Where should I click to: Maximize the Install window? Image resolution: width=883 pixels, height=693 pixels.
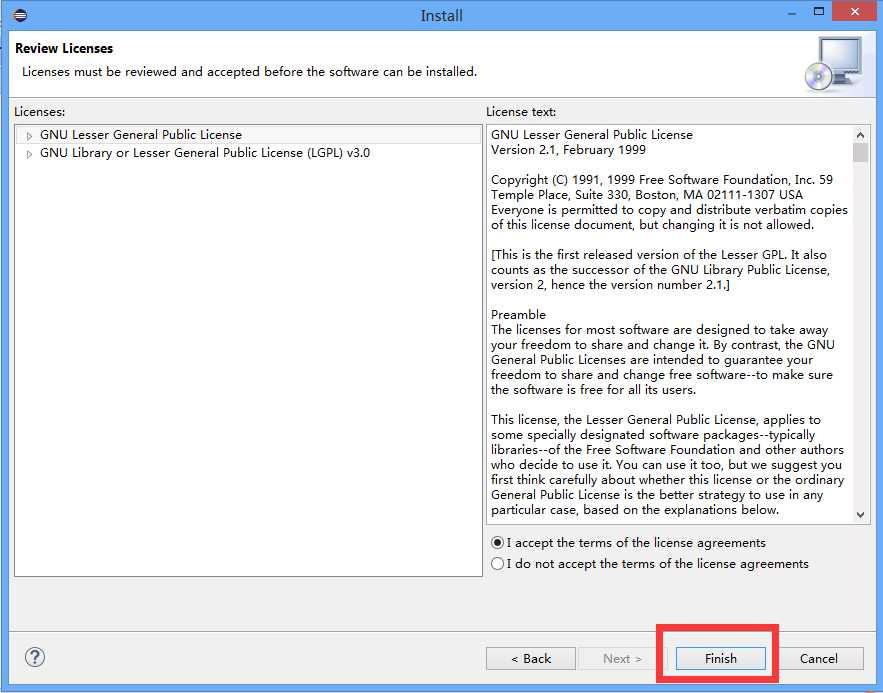(x=819, y=11)
